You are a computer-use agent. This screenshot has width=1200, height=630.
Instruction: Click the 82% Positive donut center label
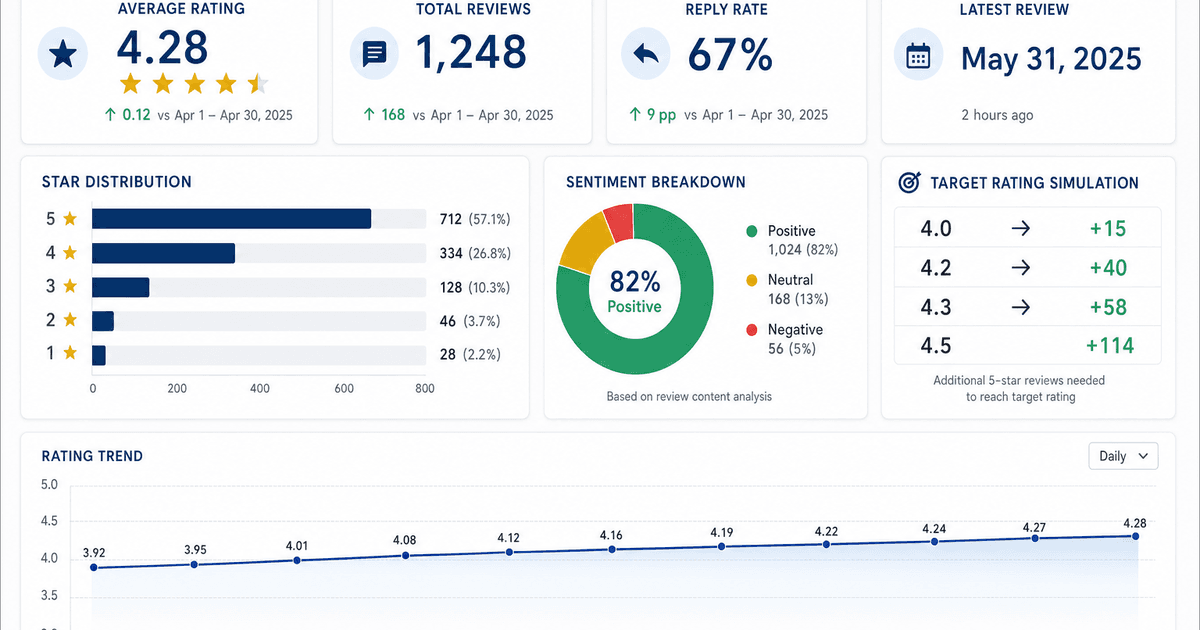[635, 291]
